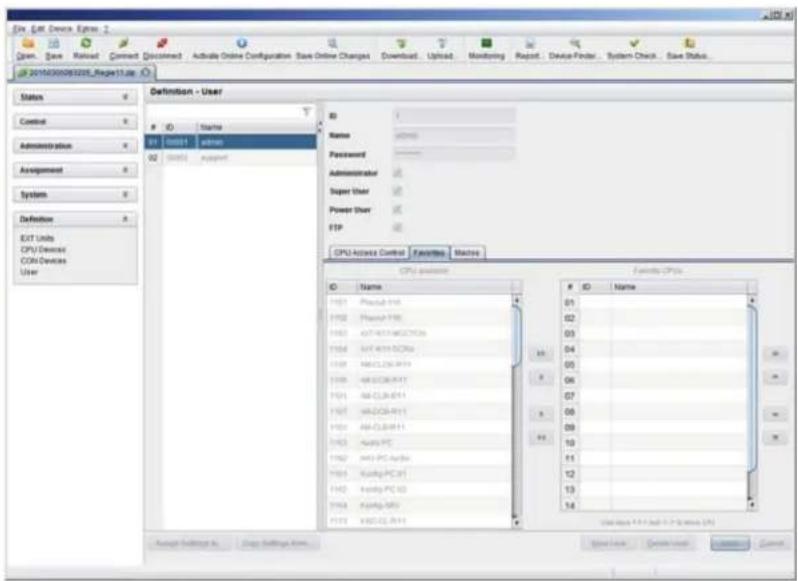Screen dimensions: 798x581
Task: Click the user Name input field
Action: point(454,136)
